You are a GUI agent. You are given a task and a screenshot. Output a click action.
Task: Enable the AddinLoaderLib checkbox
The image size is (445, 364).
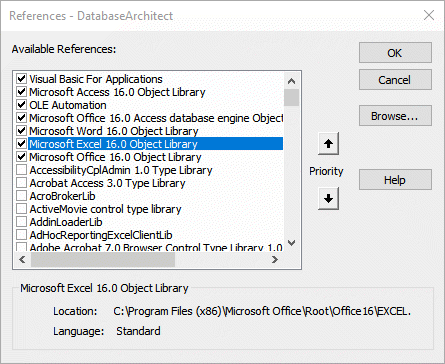pos(22,222)
